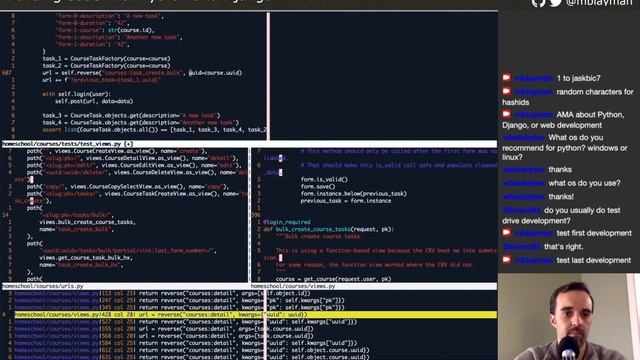Click "views.CourseDeleteView.as_view()" path line
This screenshot has height=360, width=640.
pyautogui.click(x=137, y=172)
